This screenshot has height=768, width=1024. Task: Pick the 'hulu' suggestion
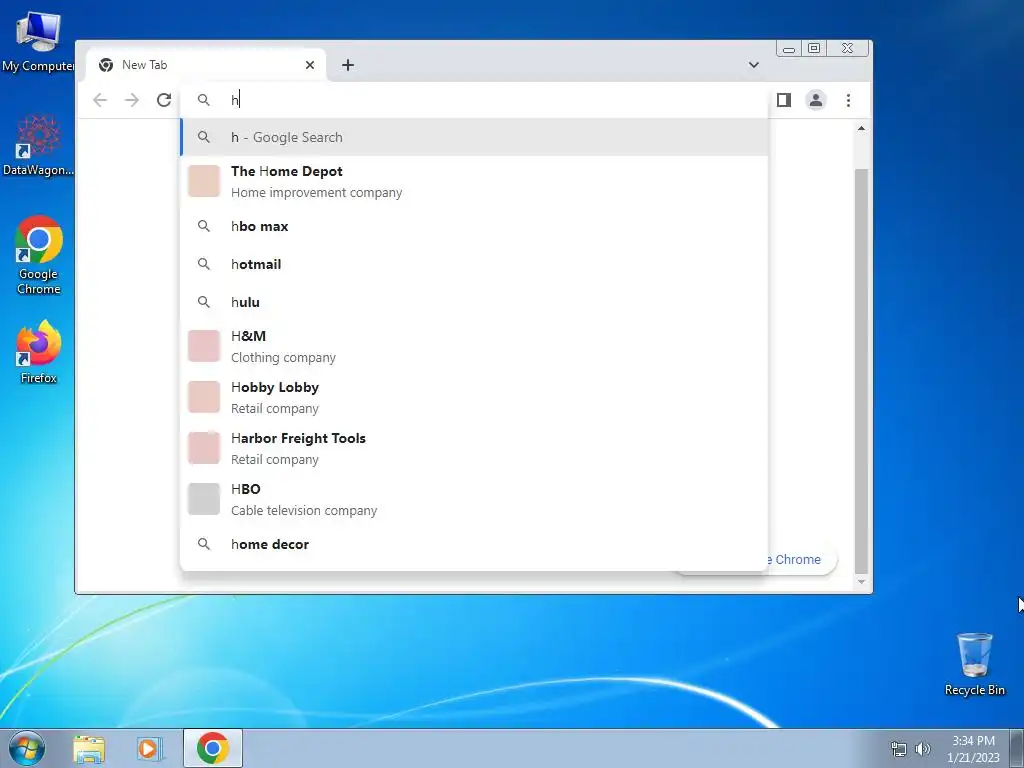[x=474, y=302]
